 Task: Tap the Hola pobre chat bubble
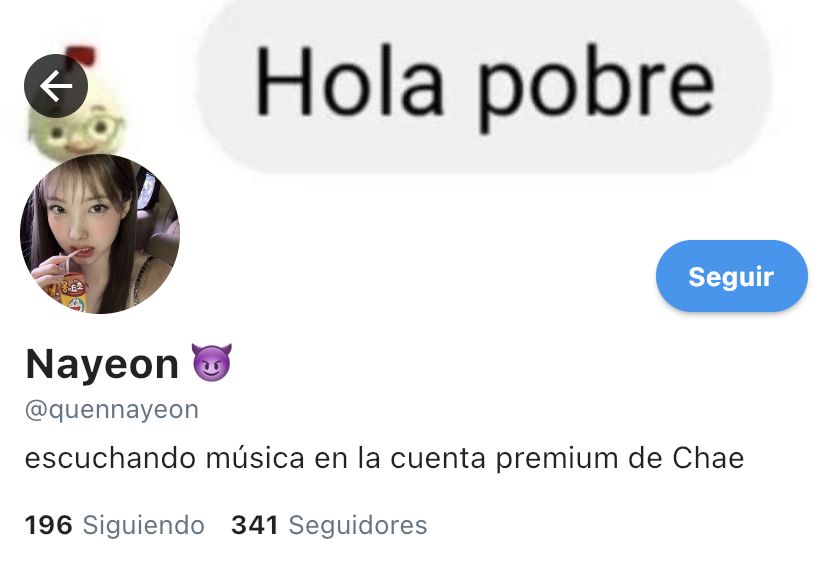click(x=484, y=84)
